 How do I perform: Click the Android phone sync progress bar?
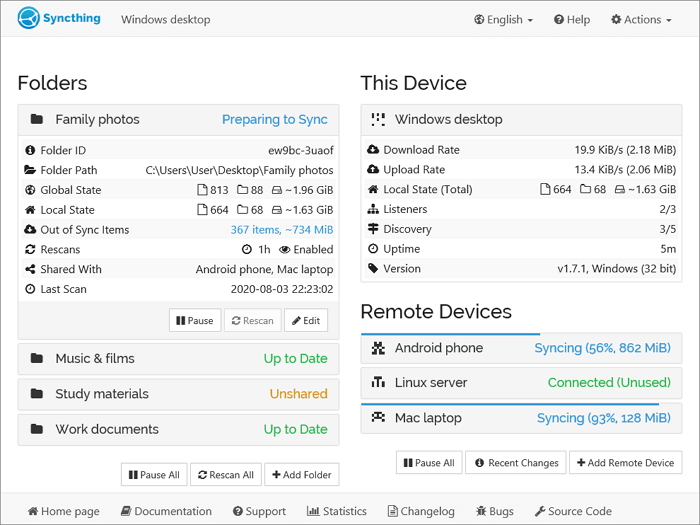tap(450, 334)
